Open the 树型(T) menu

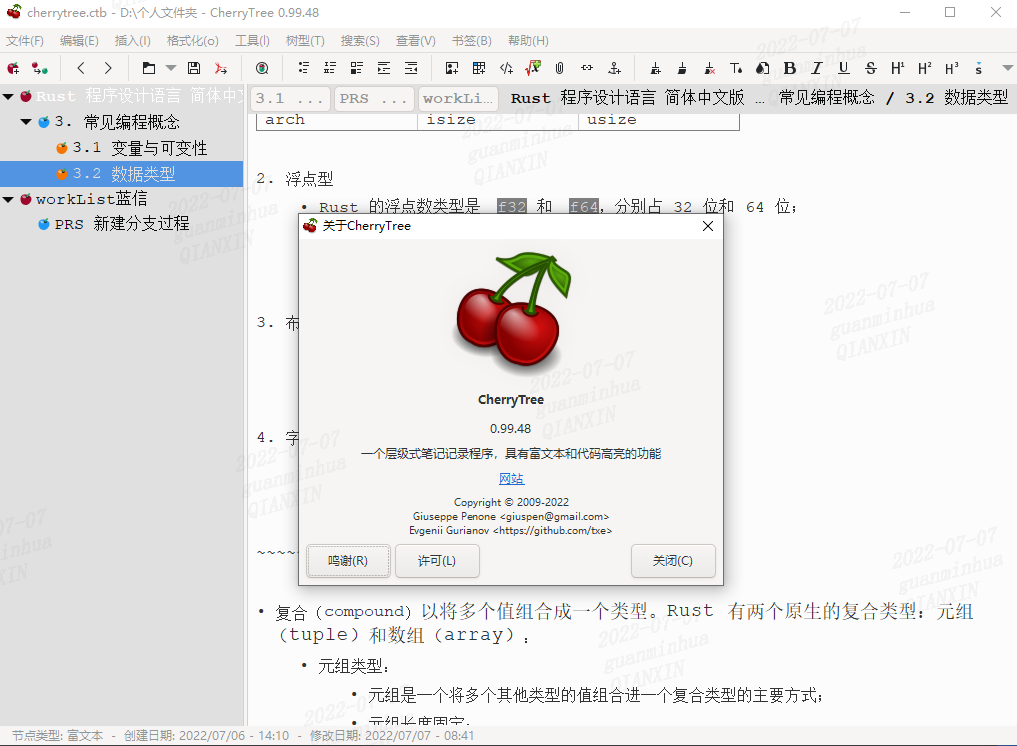pos(305,41)
